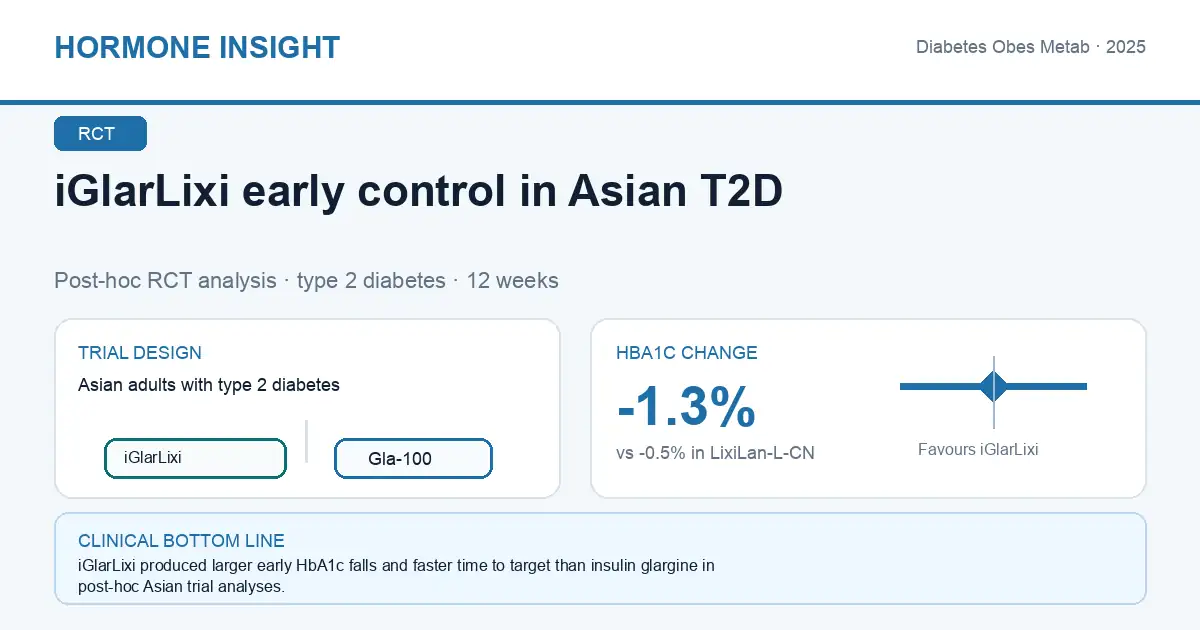Click the confidence interval horizontal bar
Image resolution: width=1200 pixels, height=630 pixels.
tap(993, 386)
